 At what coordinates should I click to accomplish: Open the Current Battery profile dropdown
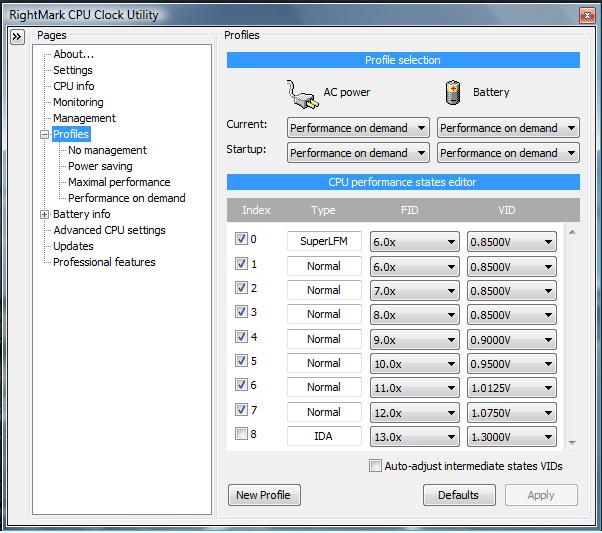(x=508, y=127)
